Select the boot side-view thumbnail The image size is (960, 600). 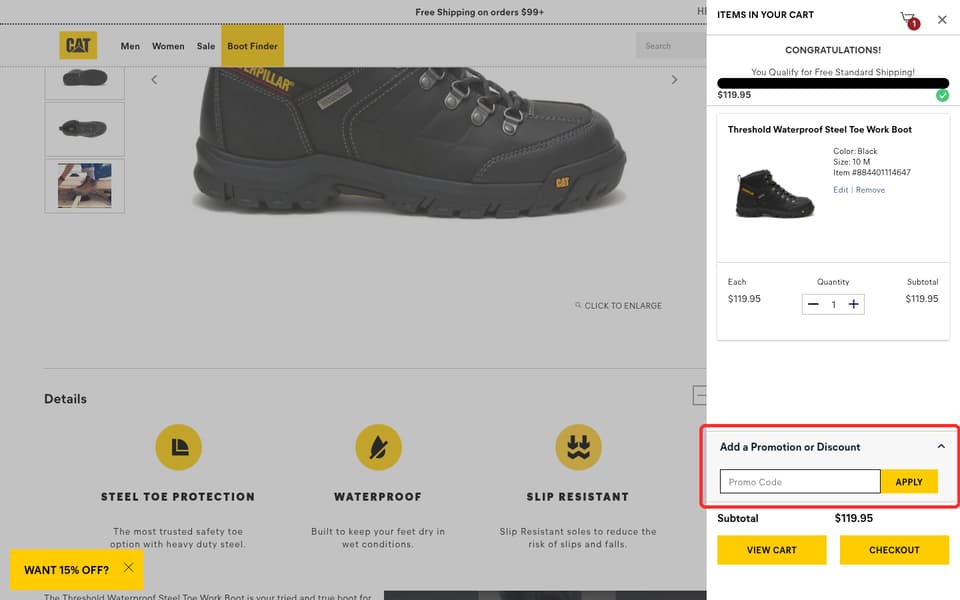pos(84,129)
